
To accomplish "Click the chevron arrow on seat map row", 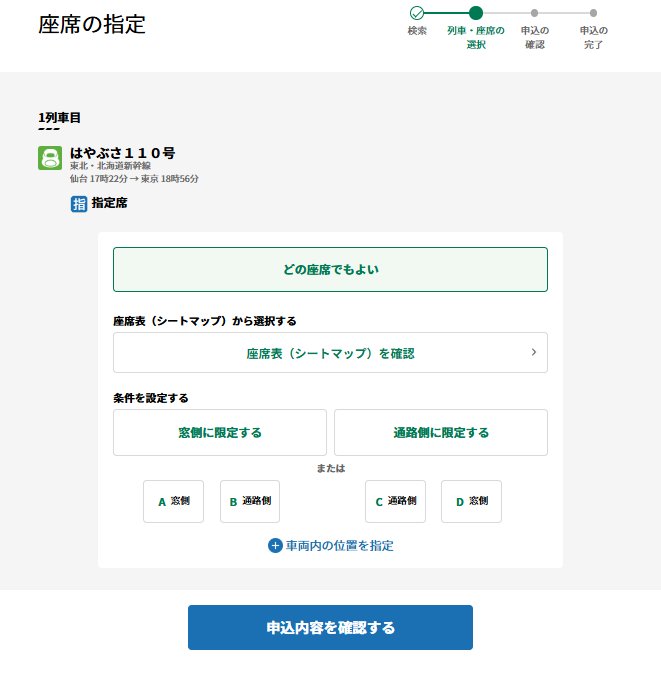I will (x=533, y=352).
